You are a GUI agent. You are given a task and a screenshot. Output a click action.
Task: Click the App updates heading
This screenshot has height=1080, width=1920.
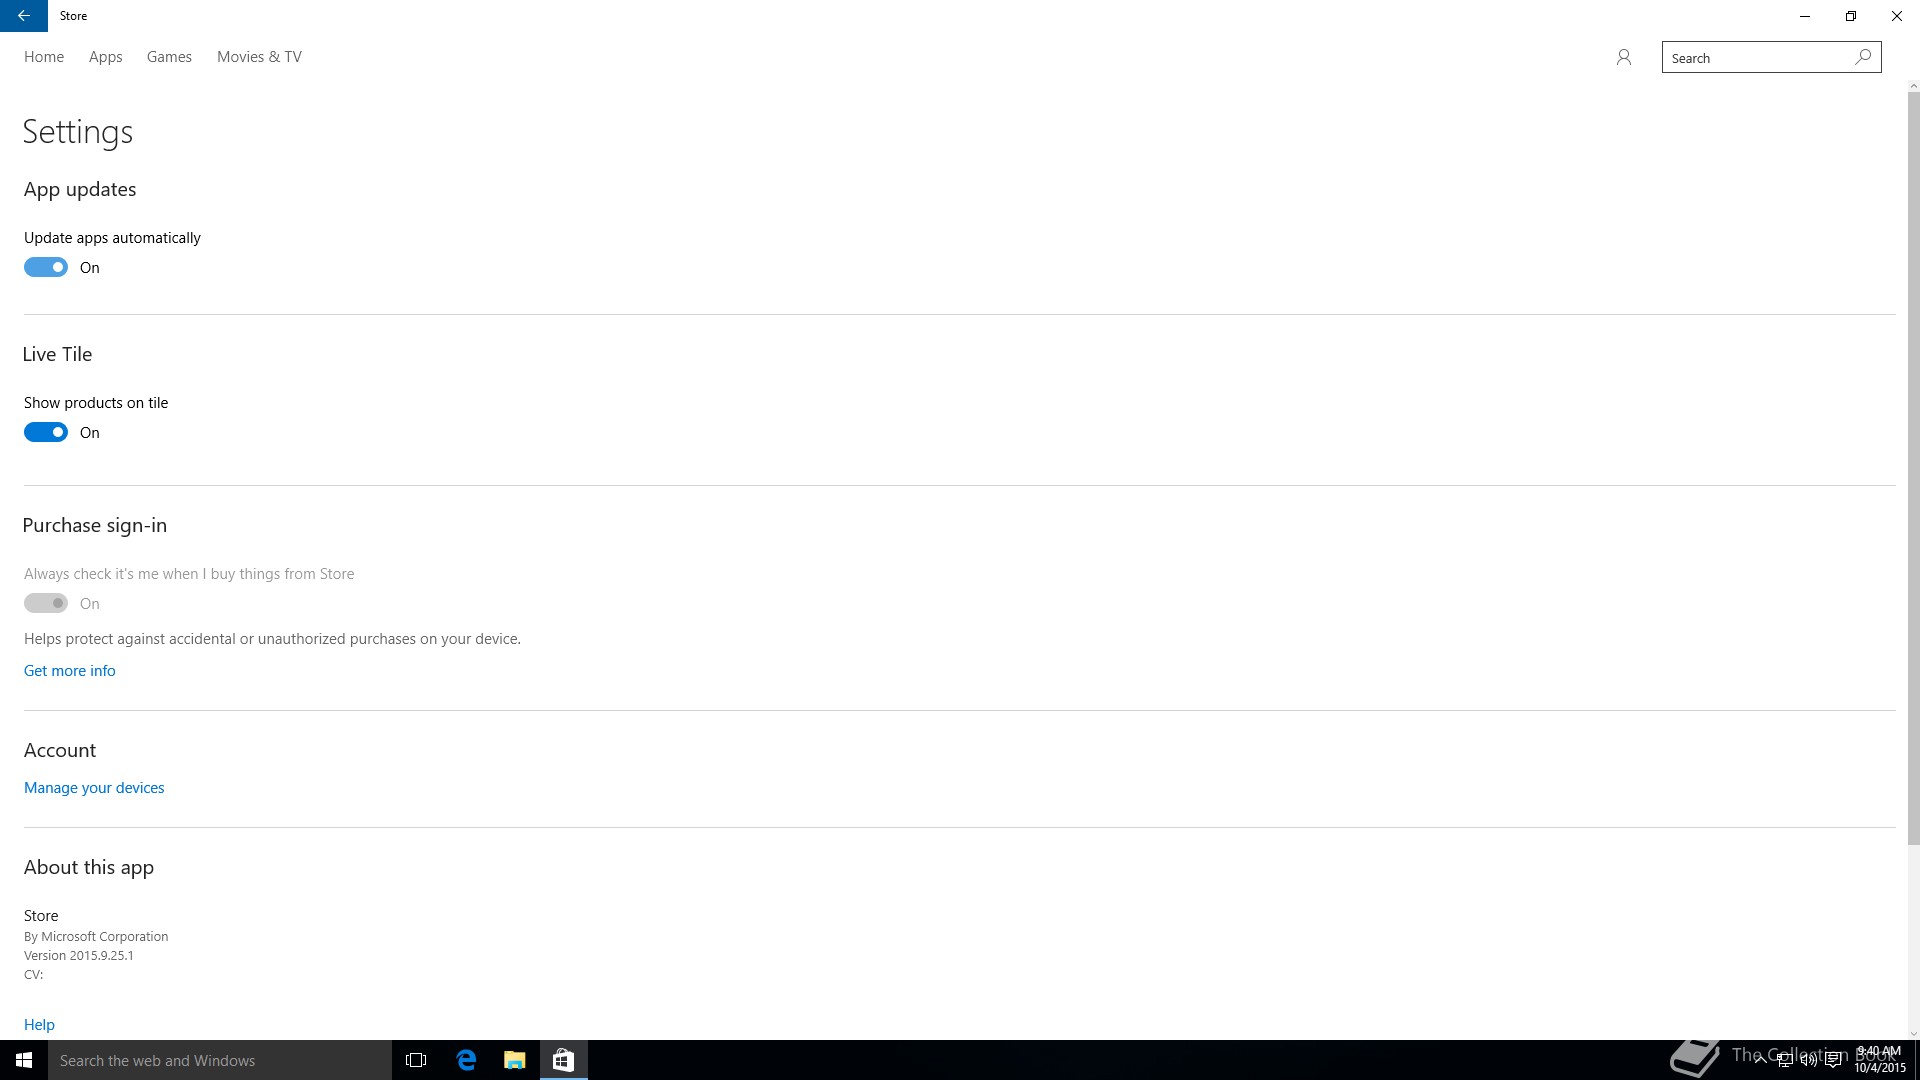(x=80, y=189)
